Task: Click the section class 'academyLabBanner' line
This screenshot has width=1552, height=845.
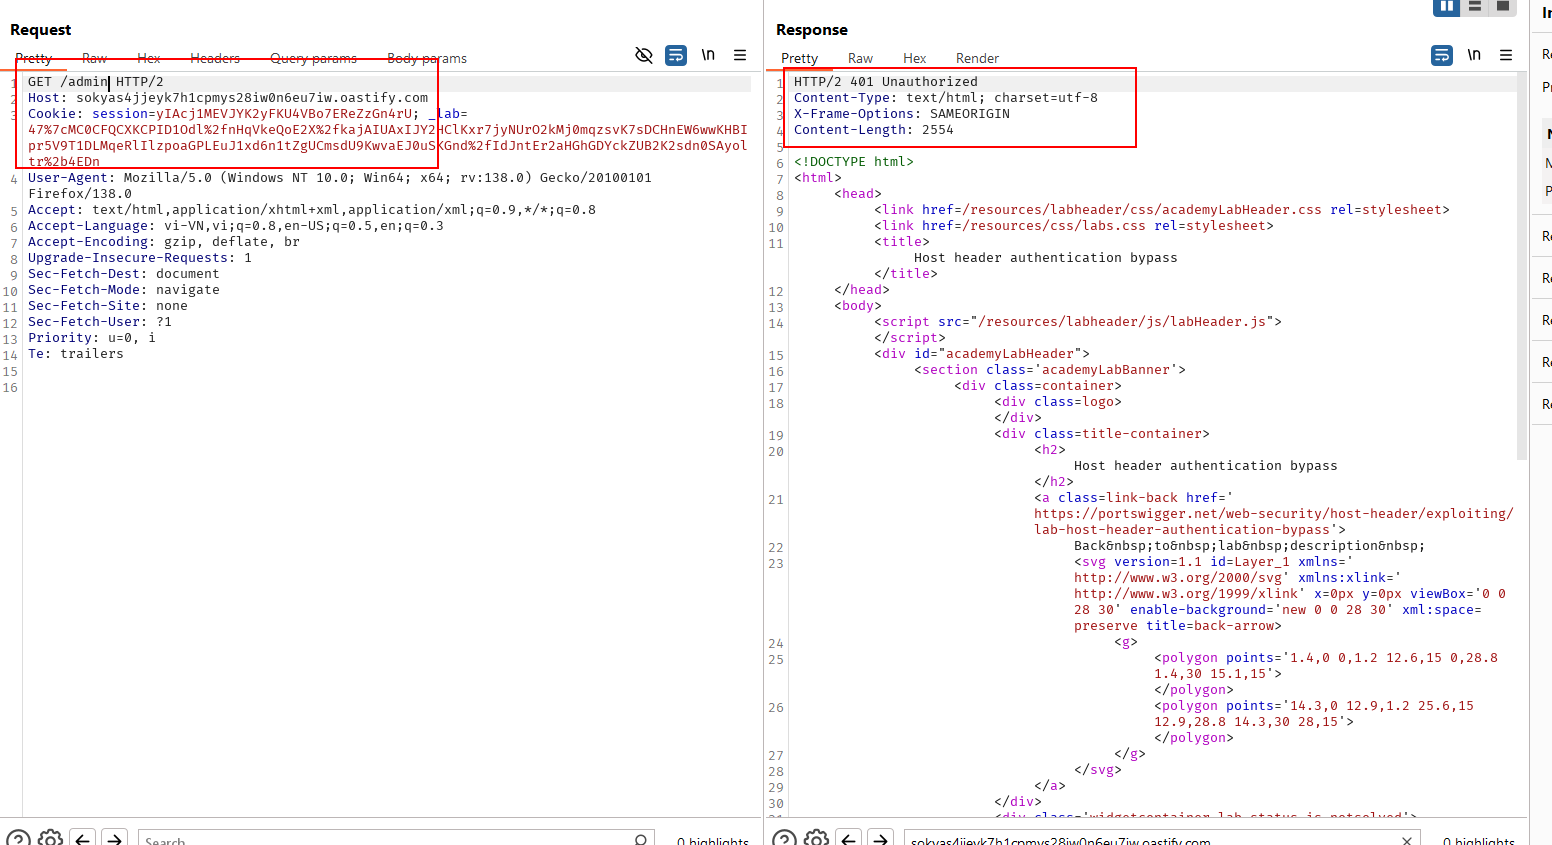Action: [x=1050, y=370]
